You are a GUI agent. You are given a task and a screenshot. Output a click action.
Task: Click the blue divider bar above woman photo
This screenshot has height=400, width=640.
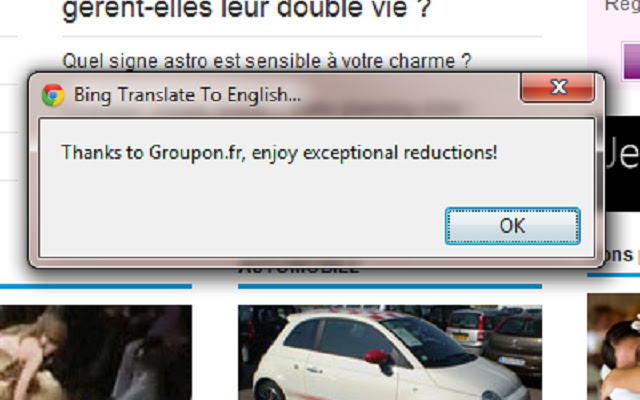coord(96,287)
